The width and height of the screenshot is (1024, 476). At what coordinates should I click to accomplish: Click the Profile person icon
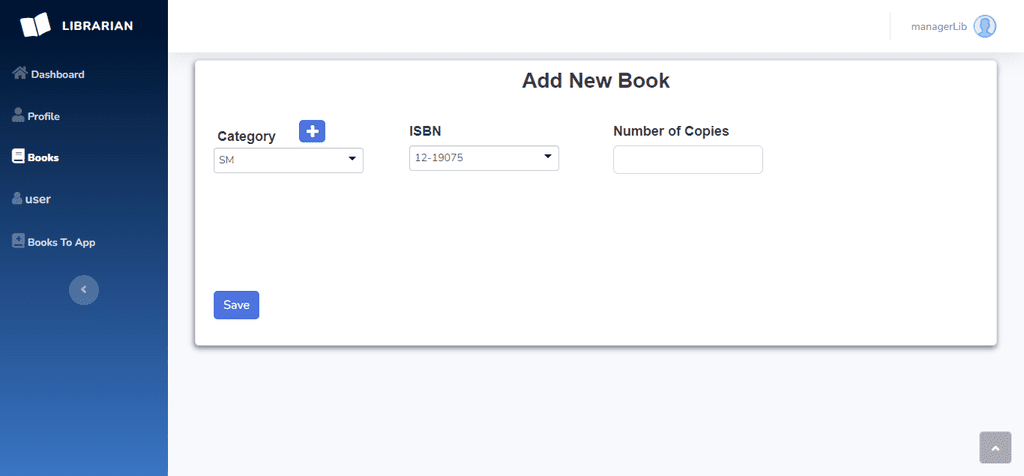point(18,115)
